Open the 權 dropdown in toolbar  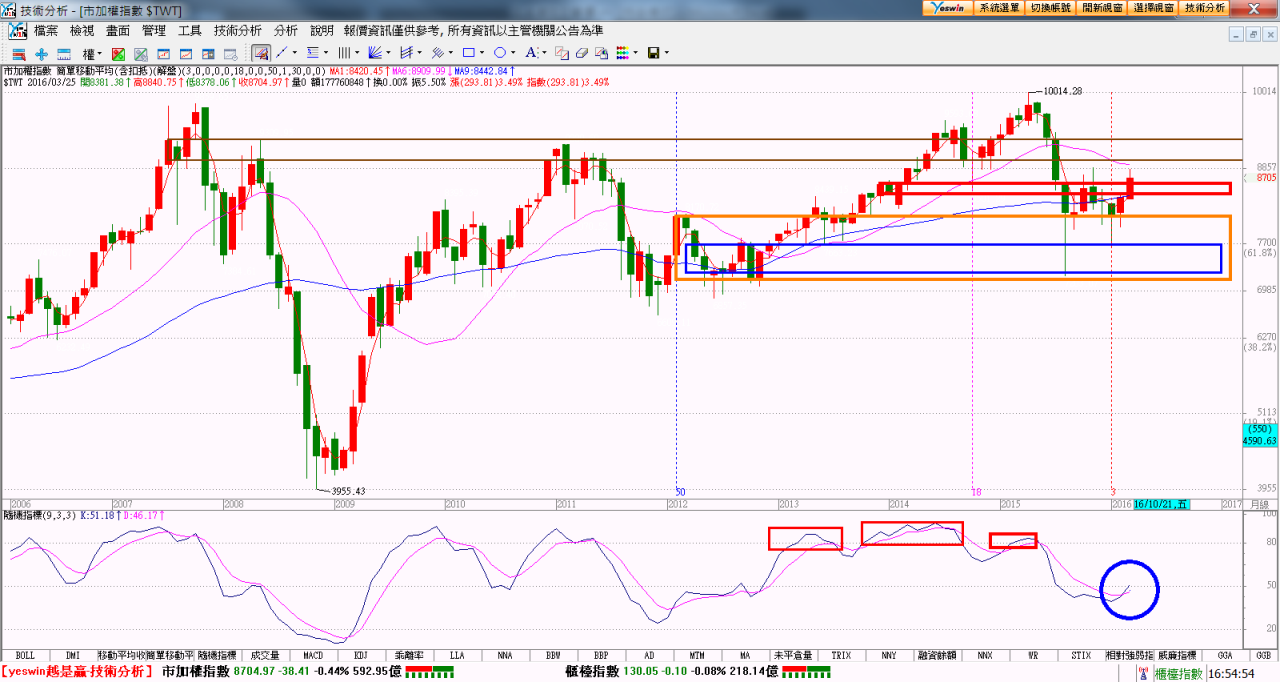pos(93,53)
